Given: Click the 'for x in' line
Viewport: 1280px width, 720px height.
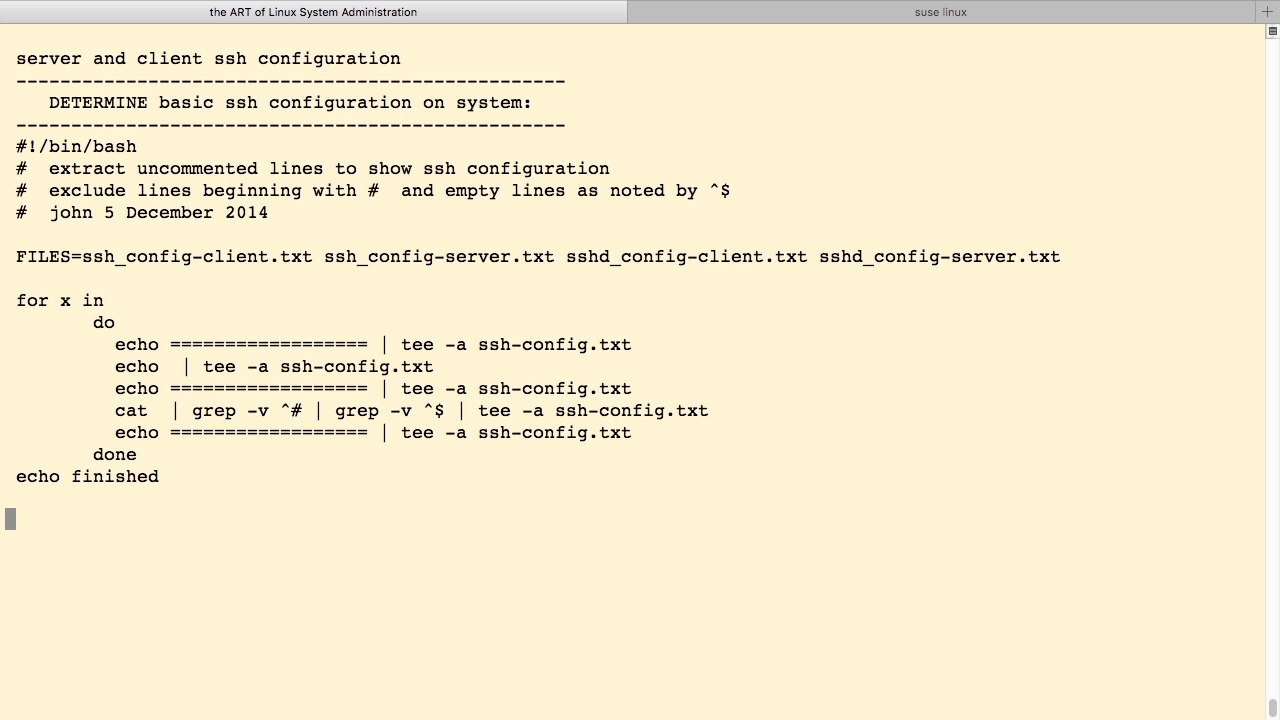Looking at the screenshot, I should [x=60, y=301].
